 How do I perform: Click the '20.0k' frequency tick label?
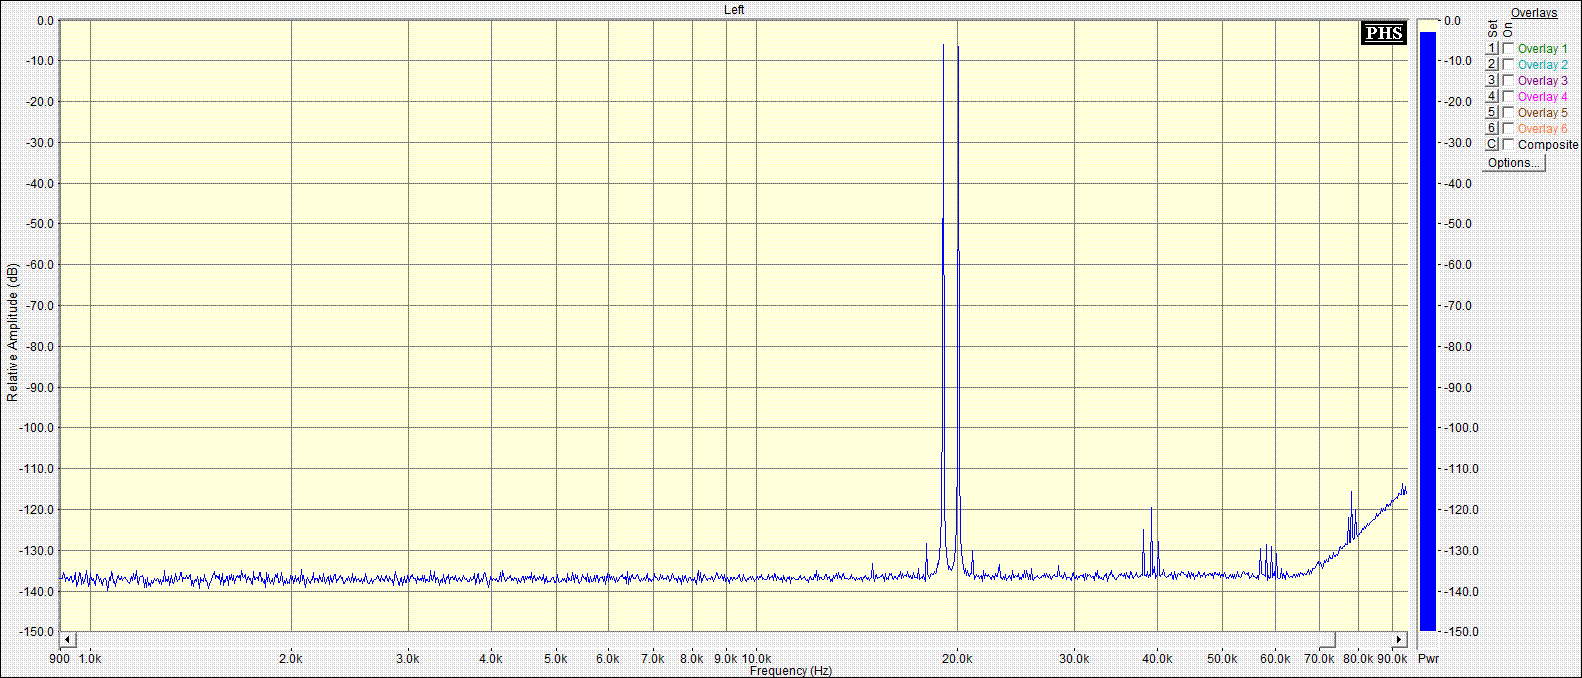[x=958, y=658]
